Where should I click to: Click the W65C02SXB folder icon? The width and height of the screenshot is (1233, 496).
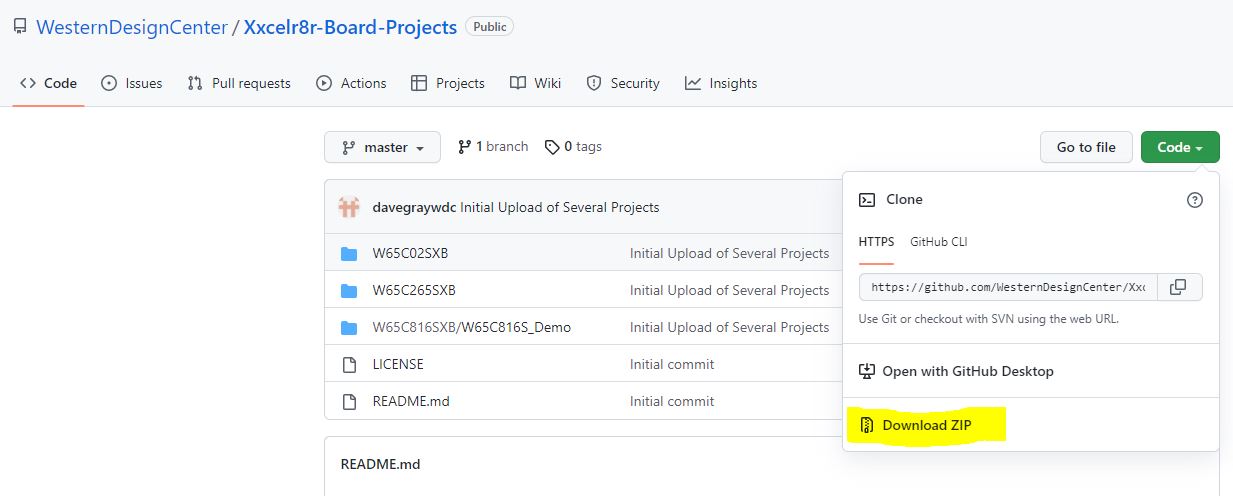[349, 253]
